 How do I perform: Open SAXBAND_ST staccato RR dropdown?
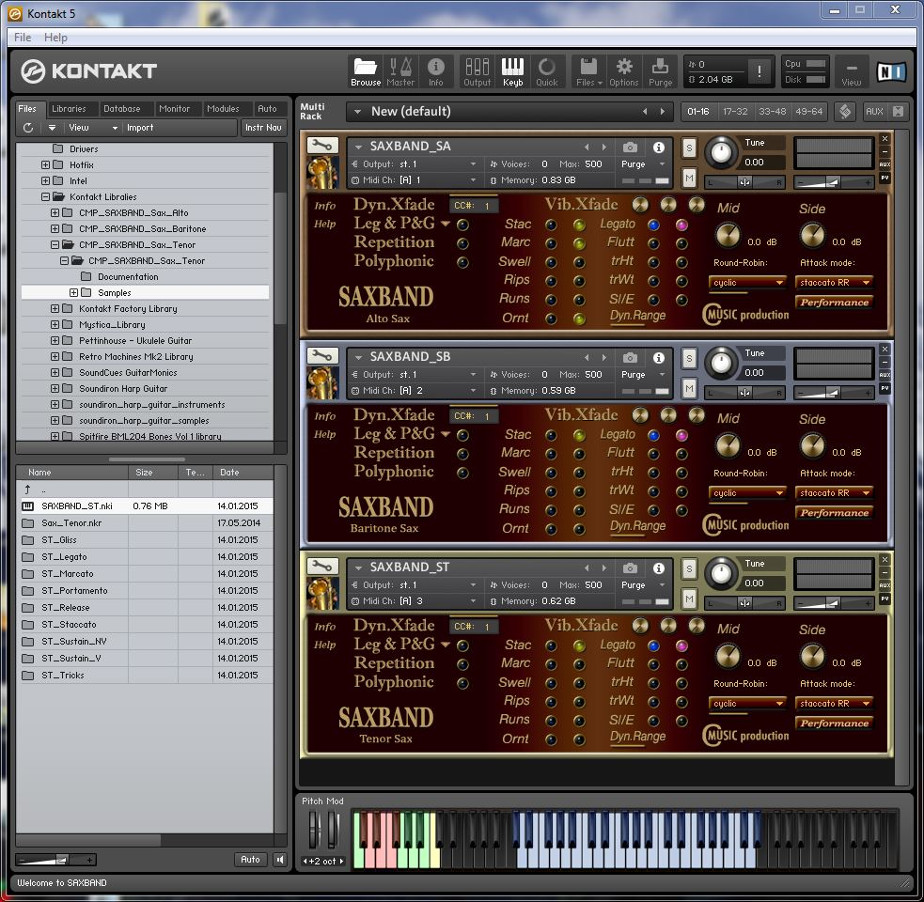(834, 703)
